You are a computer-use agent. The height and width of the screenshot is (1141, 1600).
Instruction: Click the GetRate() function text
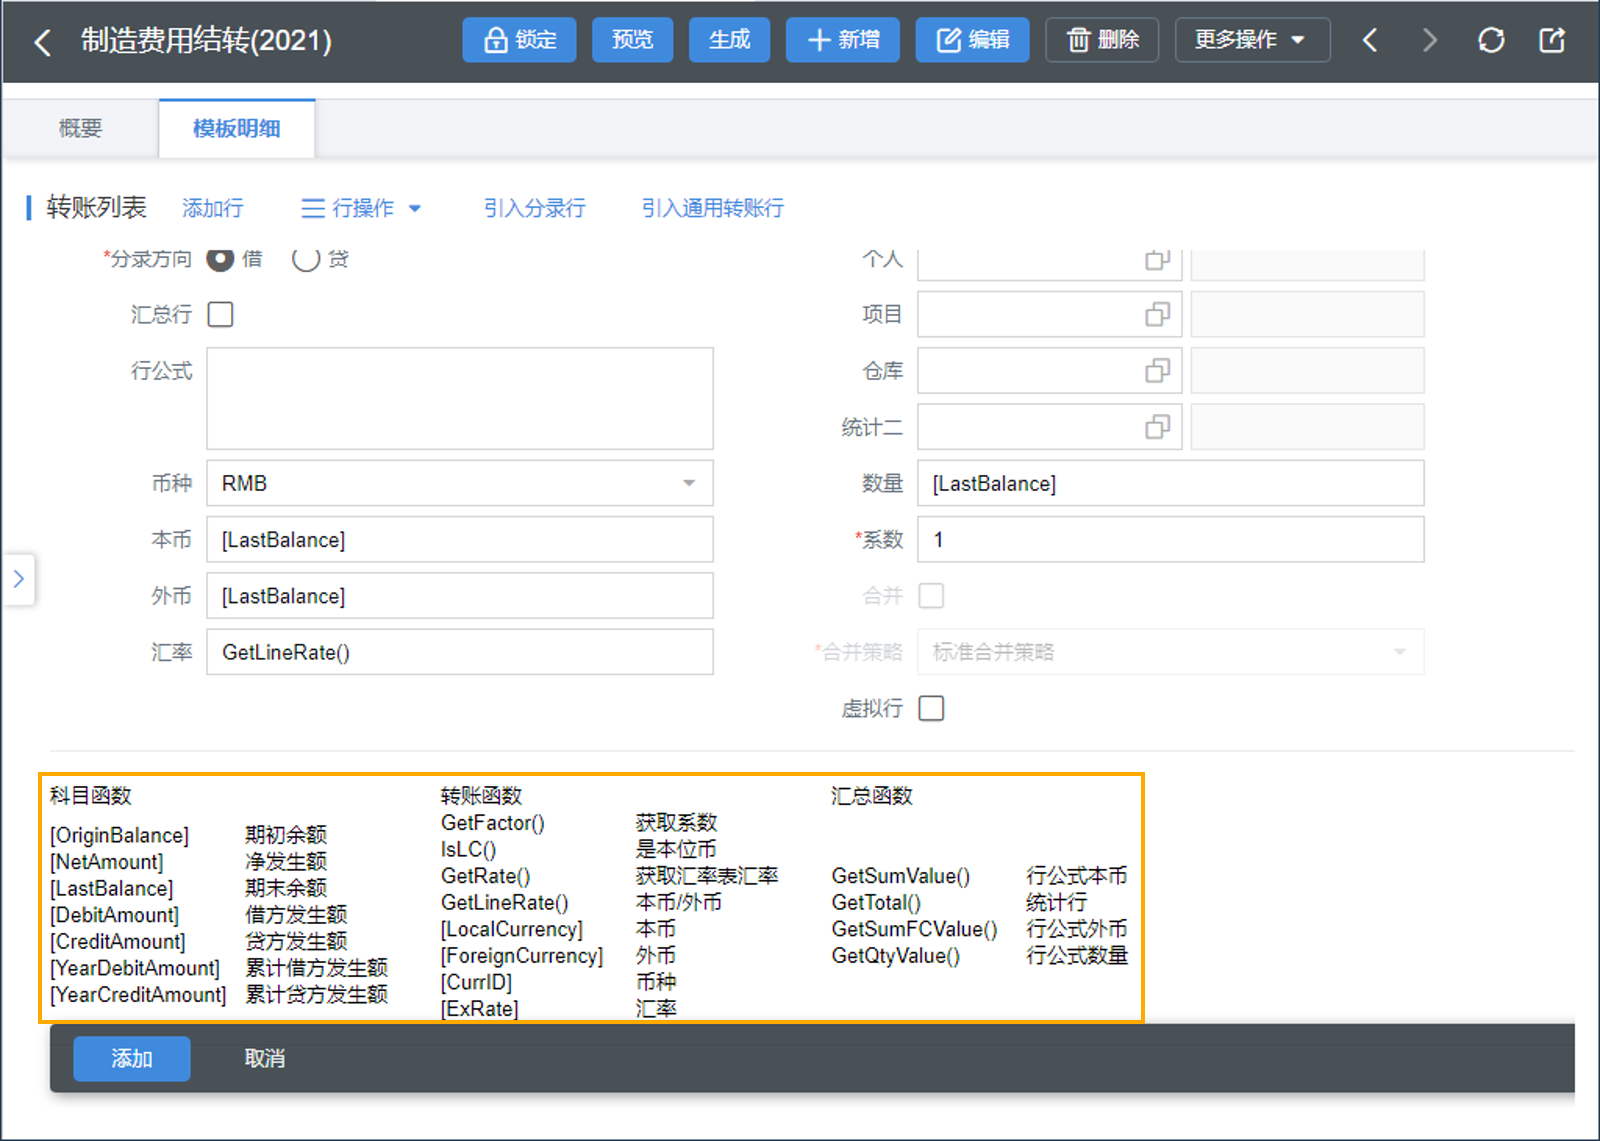pos(486,875)
